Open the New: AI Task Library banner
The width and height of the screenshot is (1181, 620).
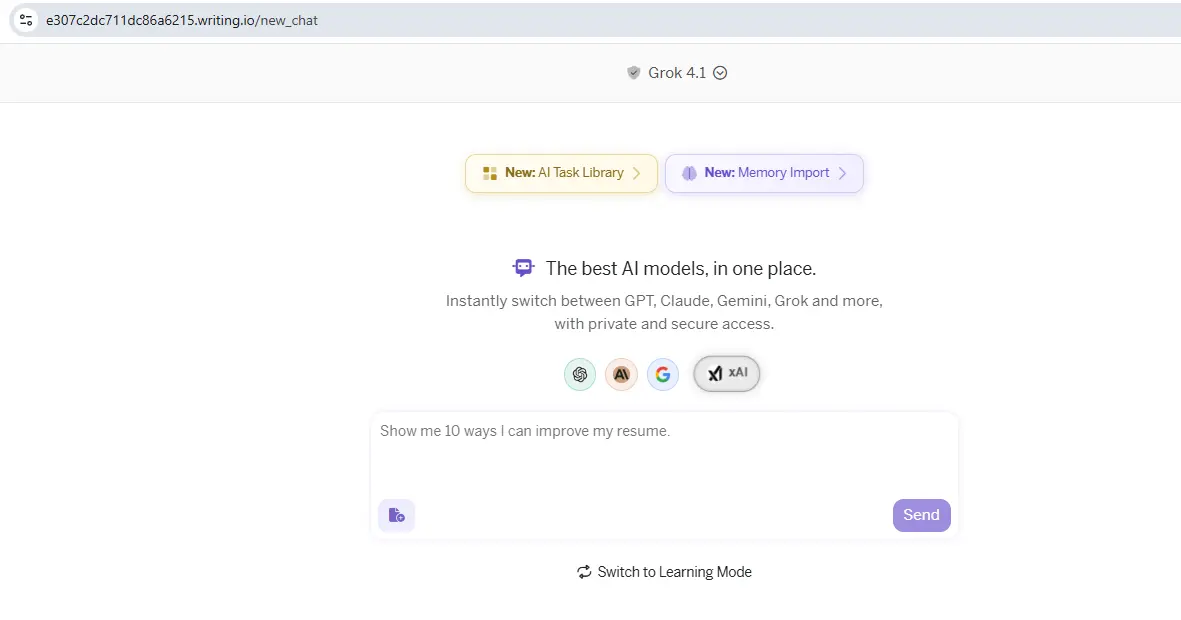click(561, 173)
